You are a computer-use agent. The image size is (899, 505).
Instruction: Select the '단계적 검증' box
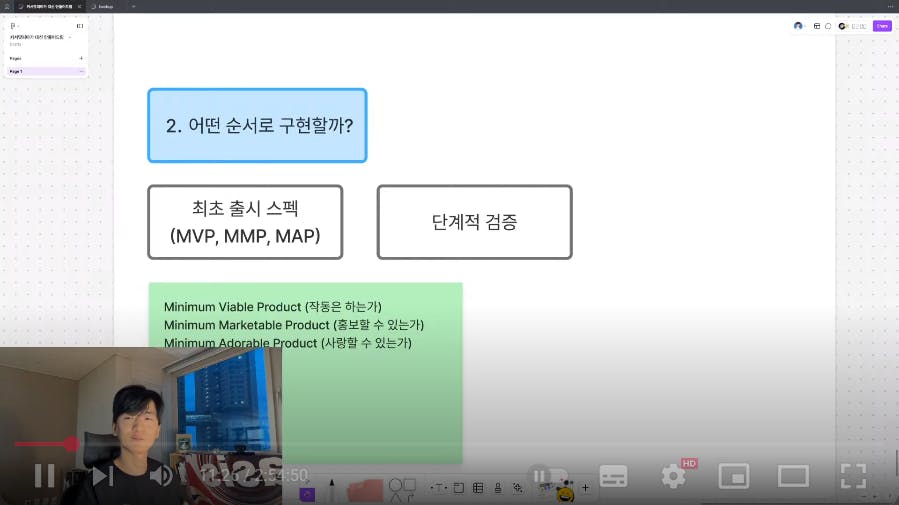475,222
